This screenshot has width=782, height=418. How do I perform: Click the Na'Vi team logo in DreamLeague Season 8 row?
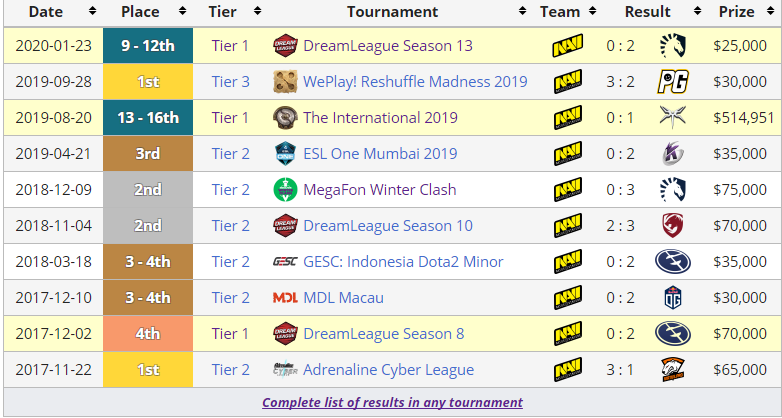[x=568, y=334]
